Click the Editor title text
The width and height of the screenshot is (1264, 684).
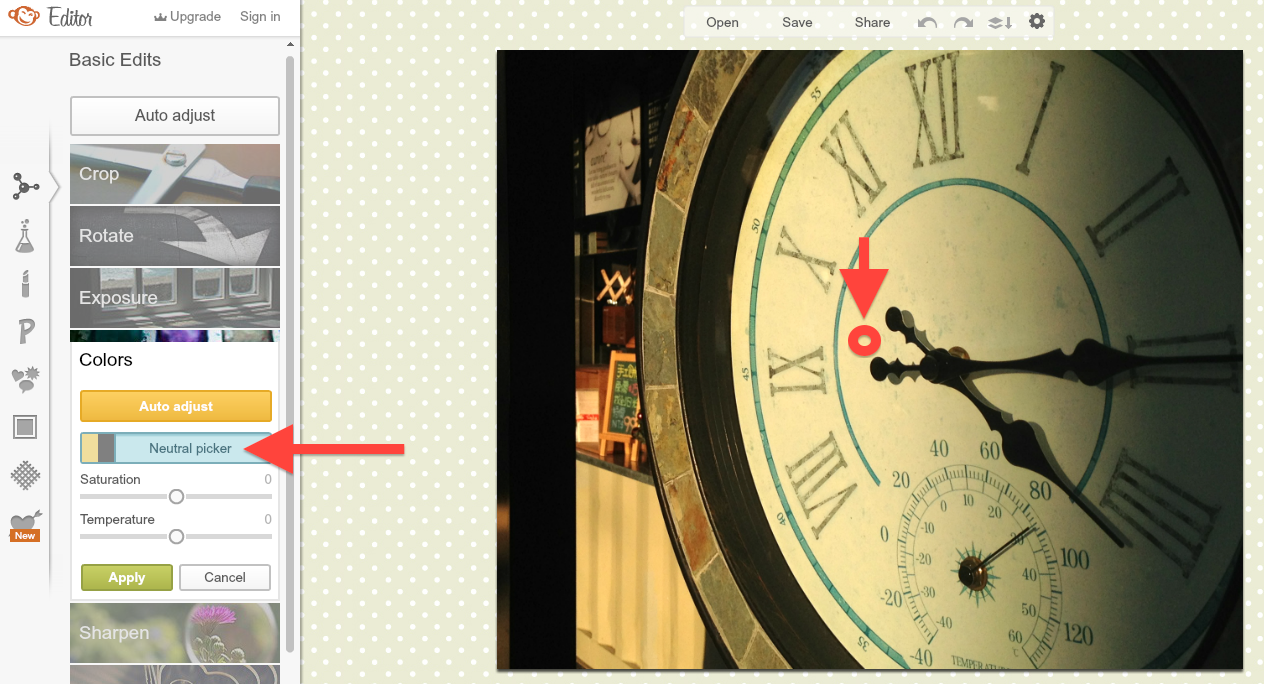click(70, 17)
